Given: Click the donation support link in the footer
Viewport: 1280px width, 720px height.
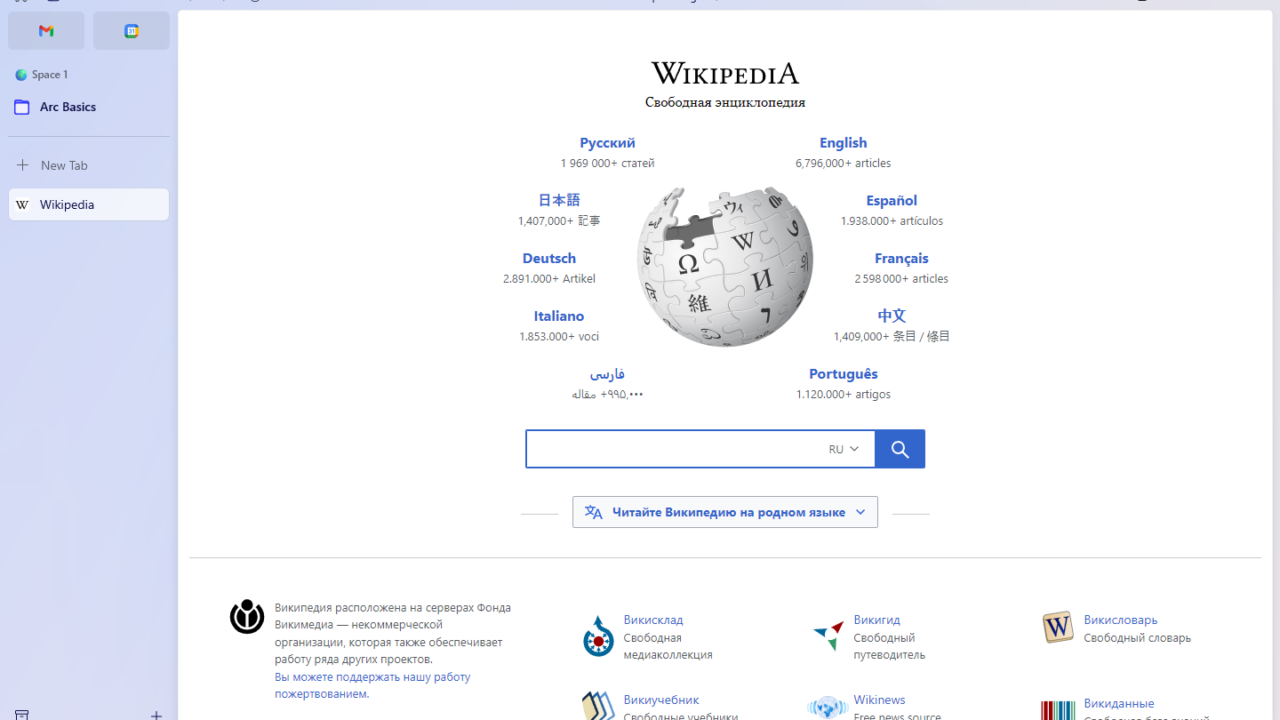Looking at the screenshot, I should coord(372,685).
